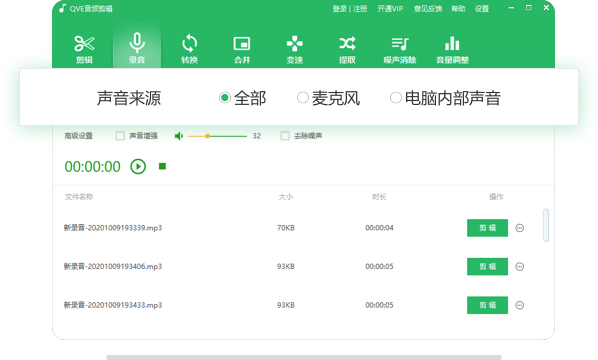Select file 新录音-20201009193339.mp3

113,228
